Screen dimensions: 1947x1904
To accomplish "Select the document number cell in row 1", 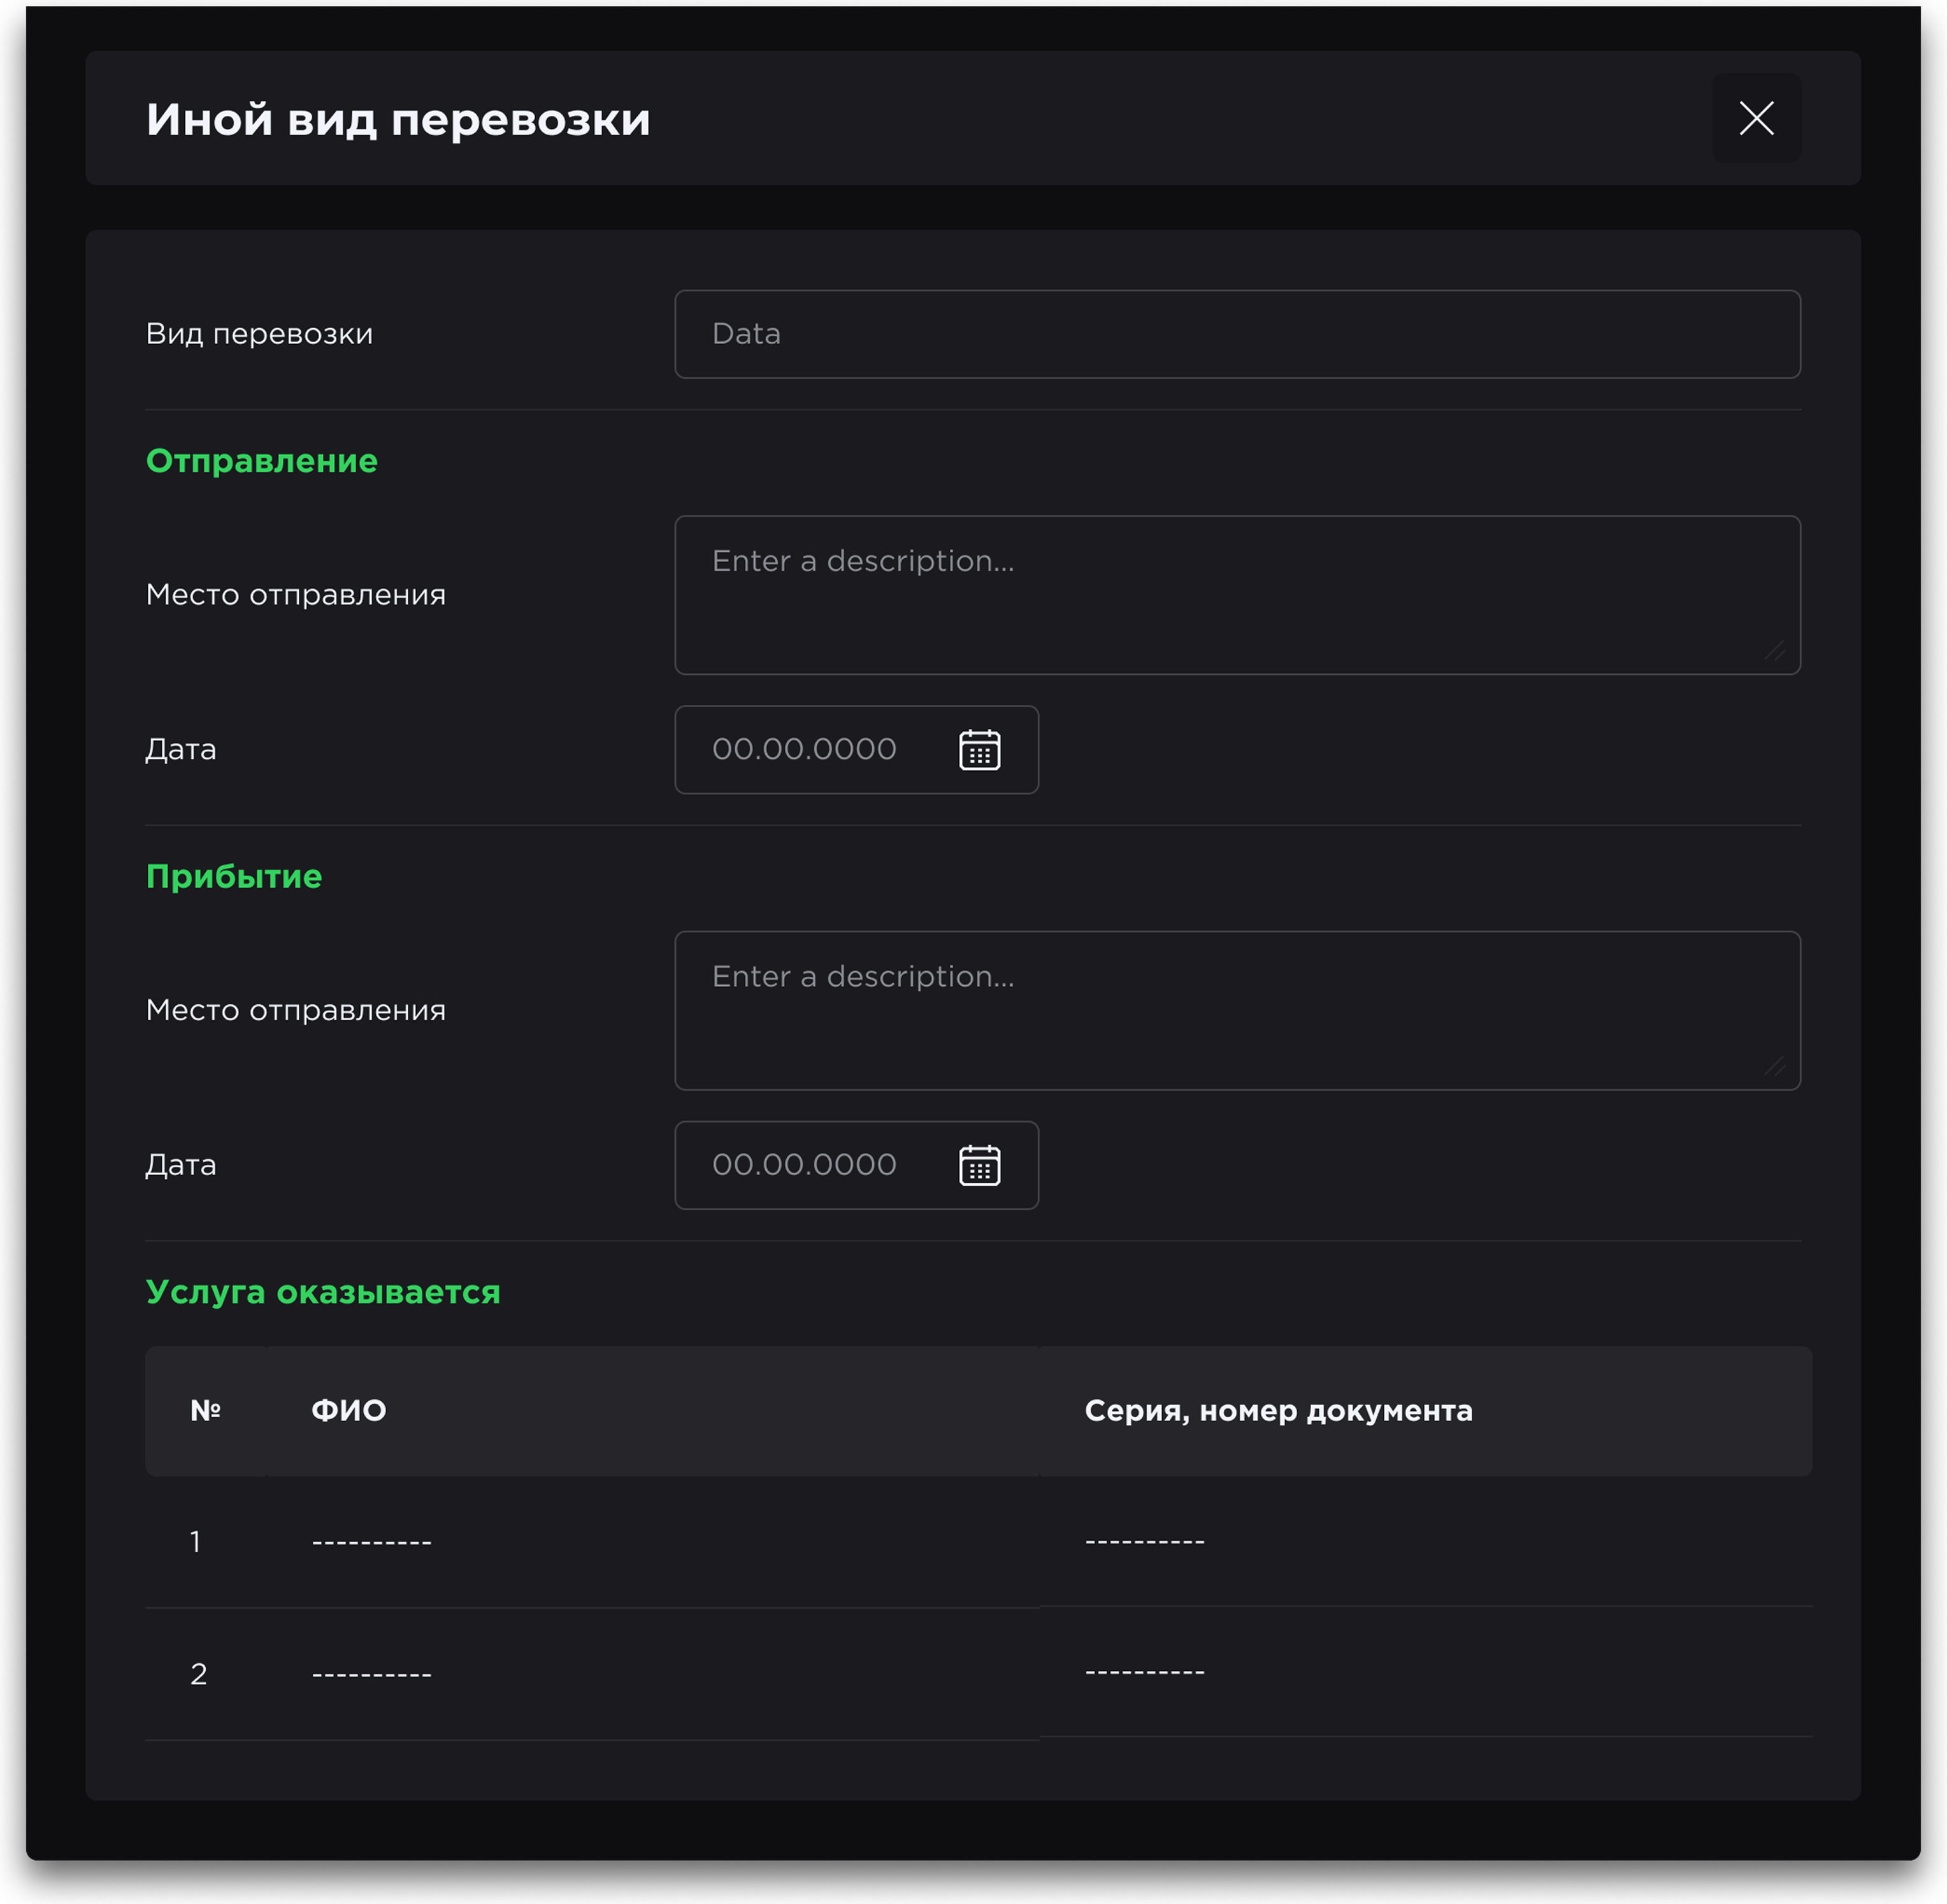I will (1145, 1541).
